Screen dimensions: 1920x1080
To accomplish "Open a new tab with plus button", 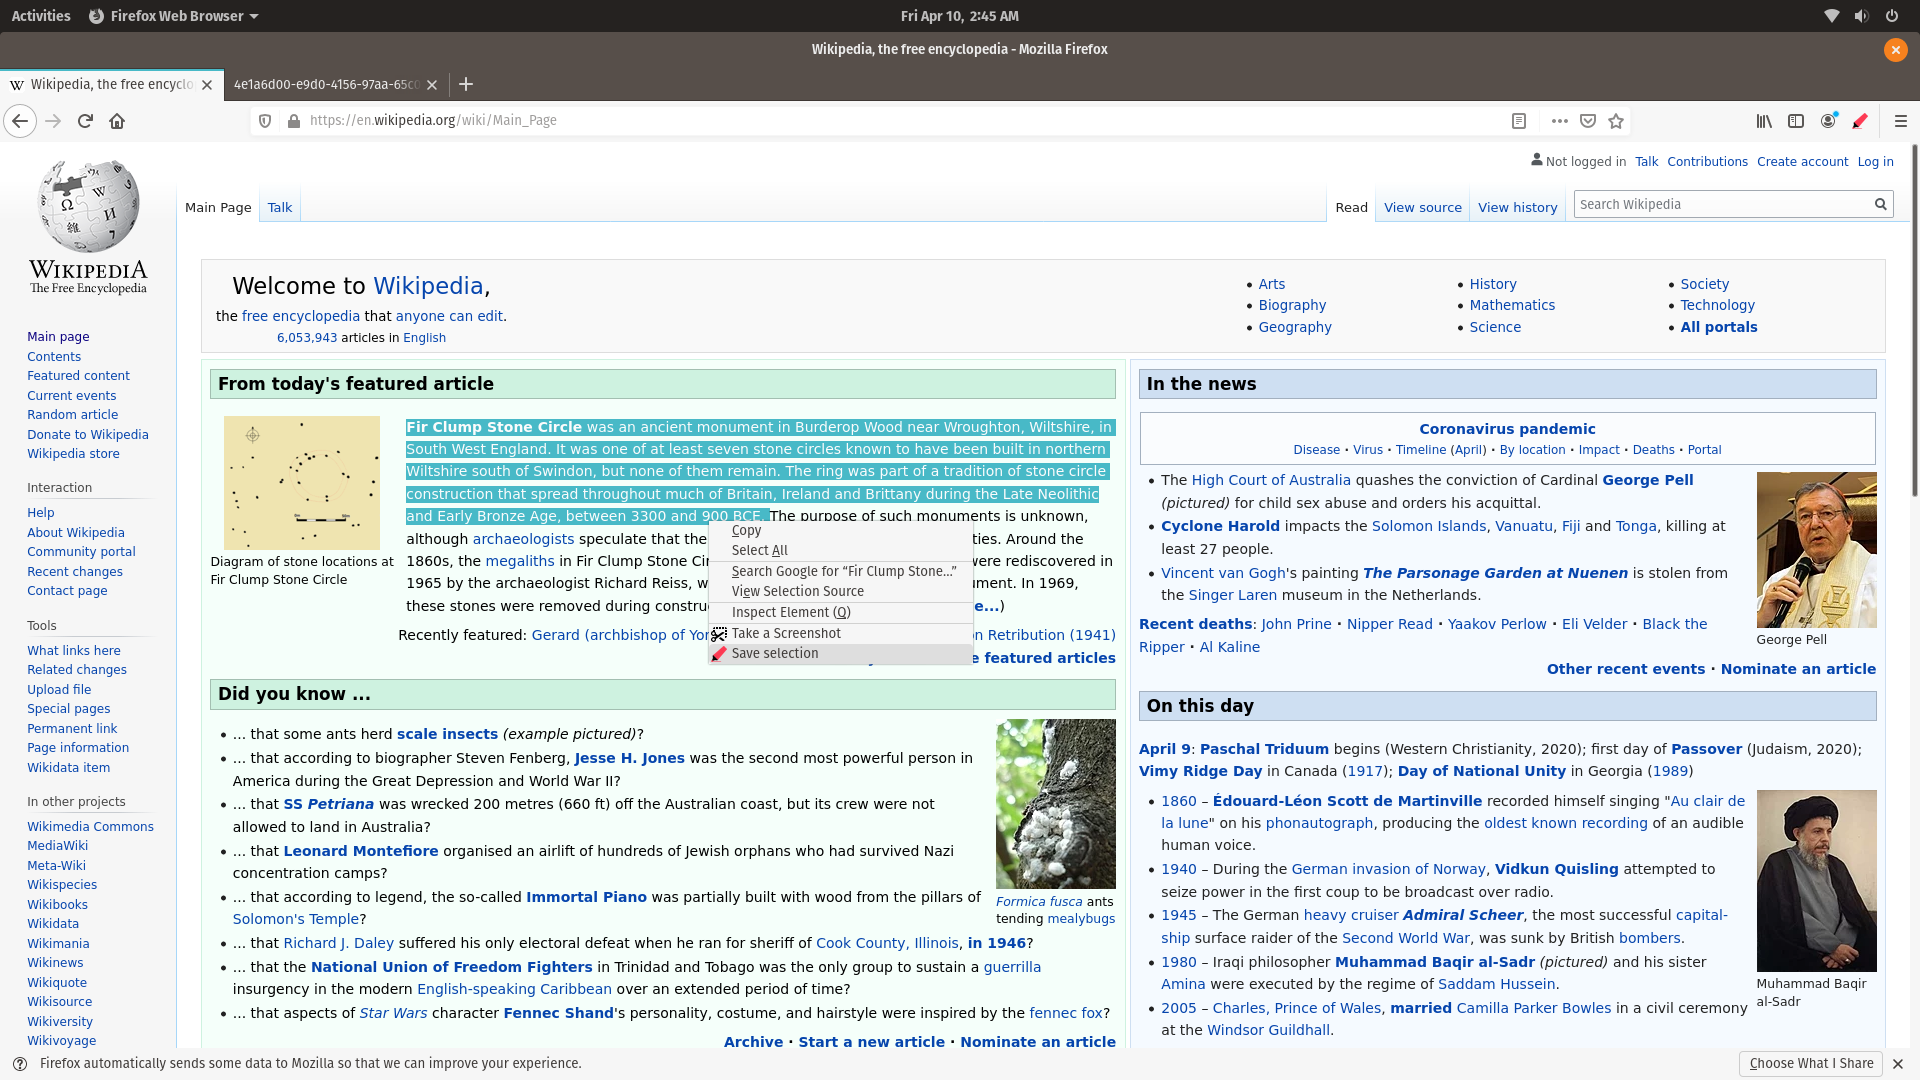I will (466, 85).
